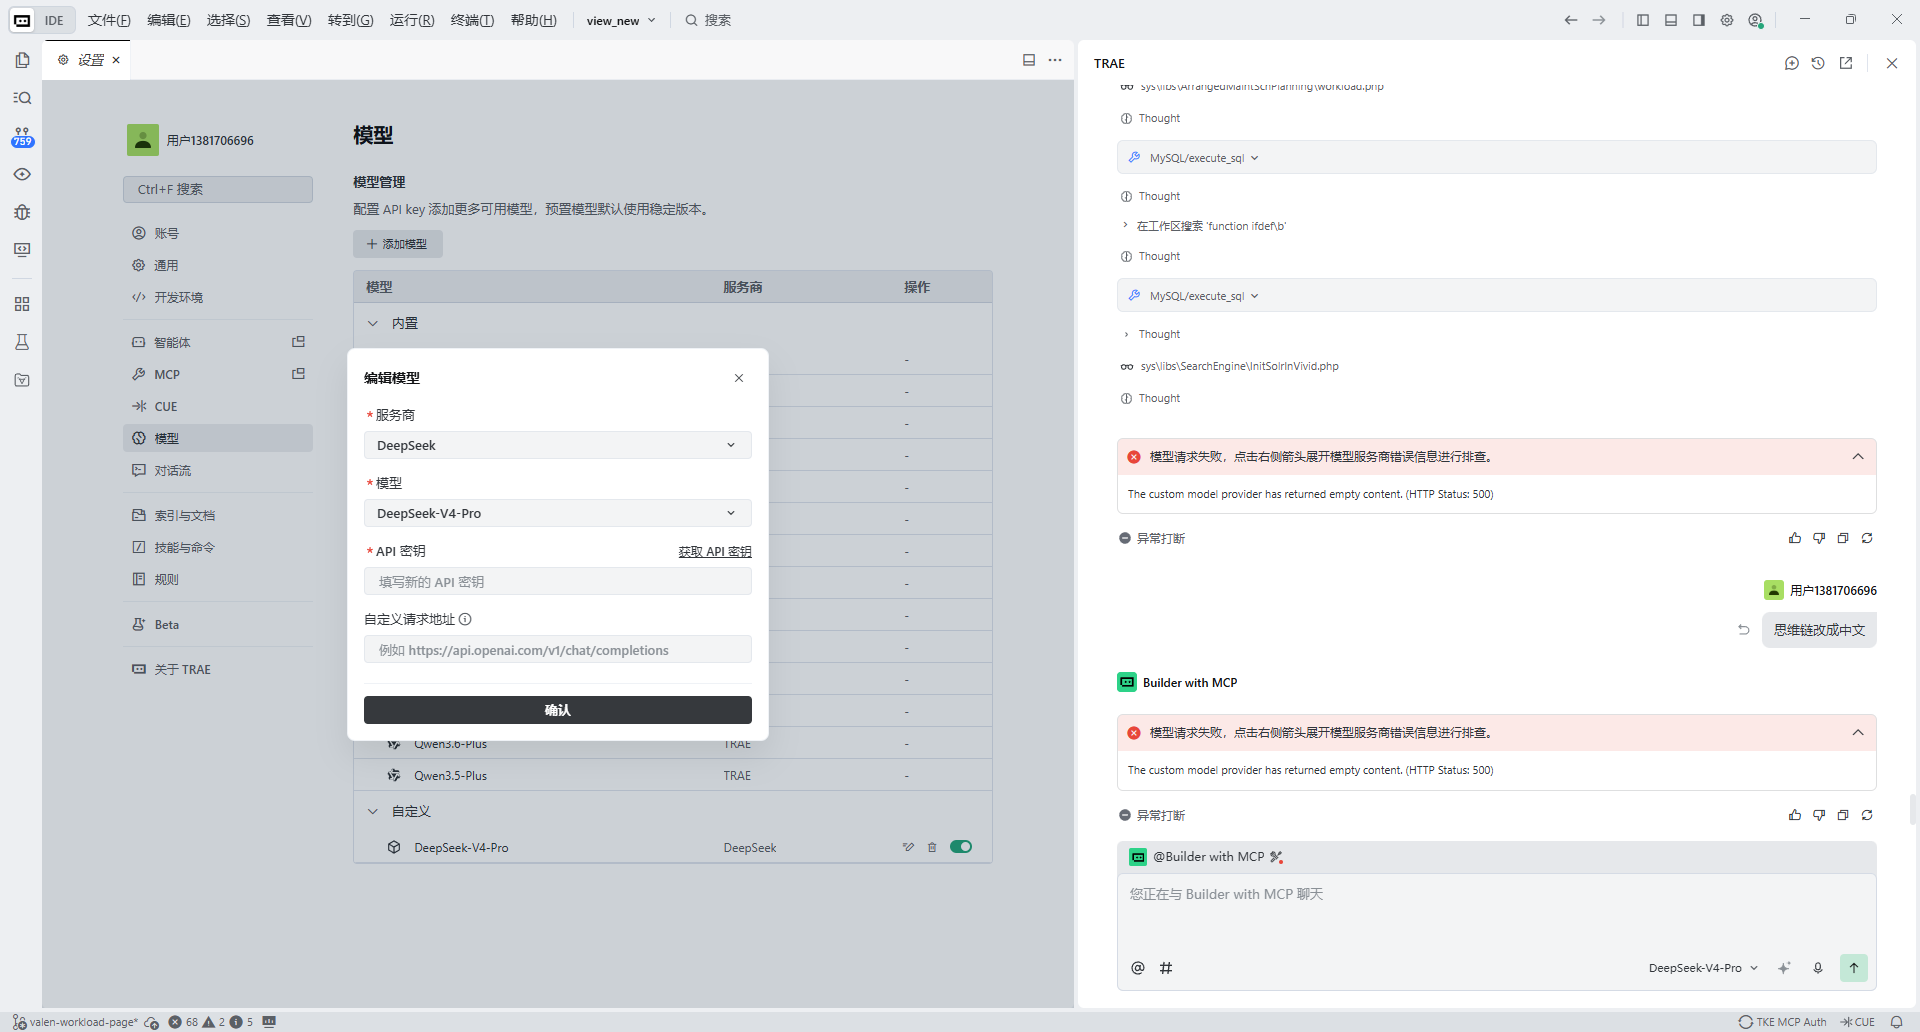
Task: Open the Testing flask icon in the activity bar
Action: 22,342
